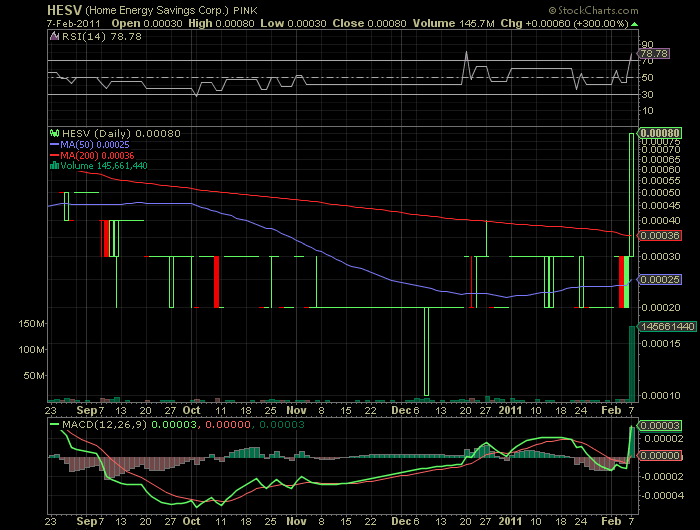This screenshot has height=530, width=700.
Task: Click the RSI axis label 70
Action: (x=647, y=62)
